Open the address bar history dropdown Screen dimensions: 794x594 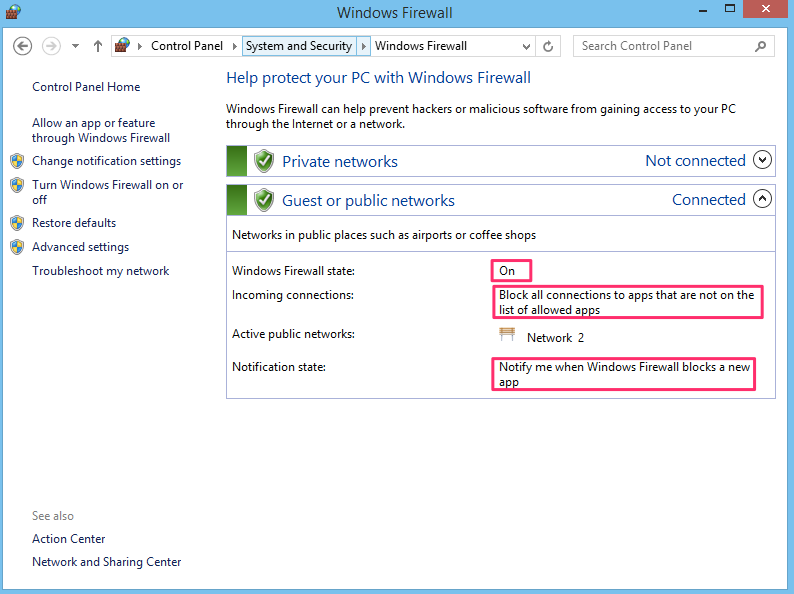click(x=526, y=47)
